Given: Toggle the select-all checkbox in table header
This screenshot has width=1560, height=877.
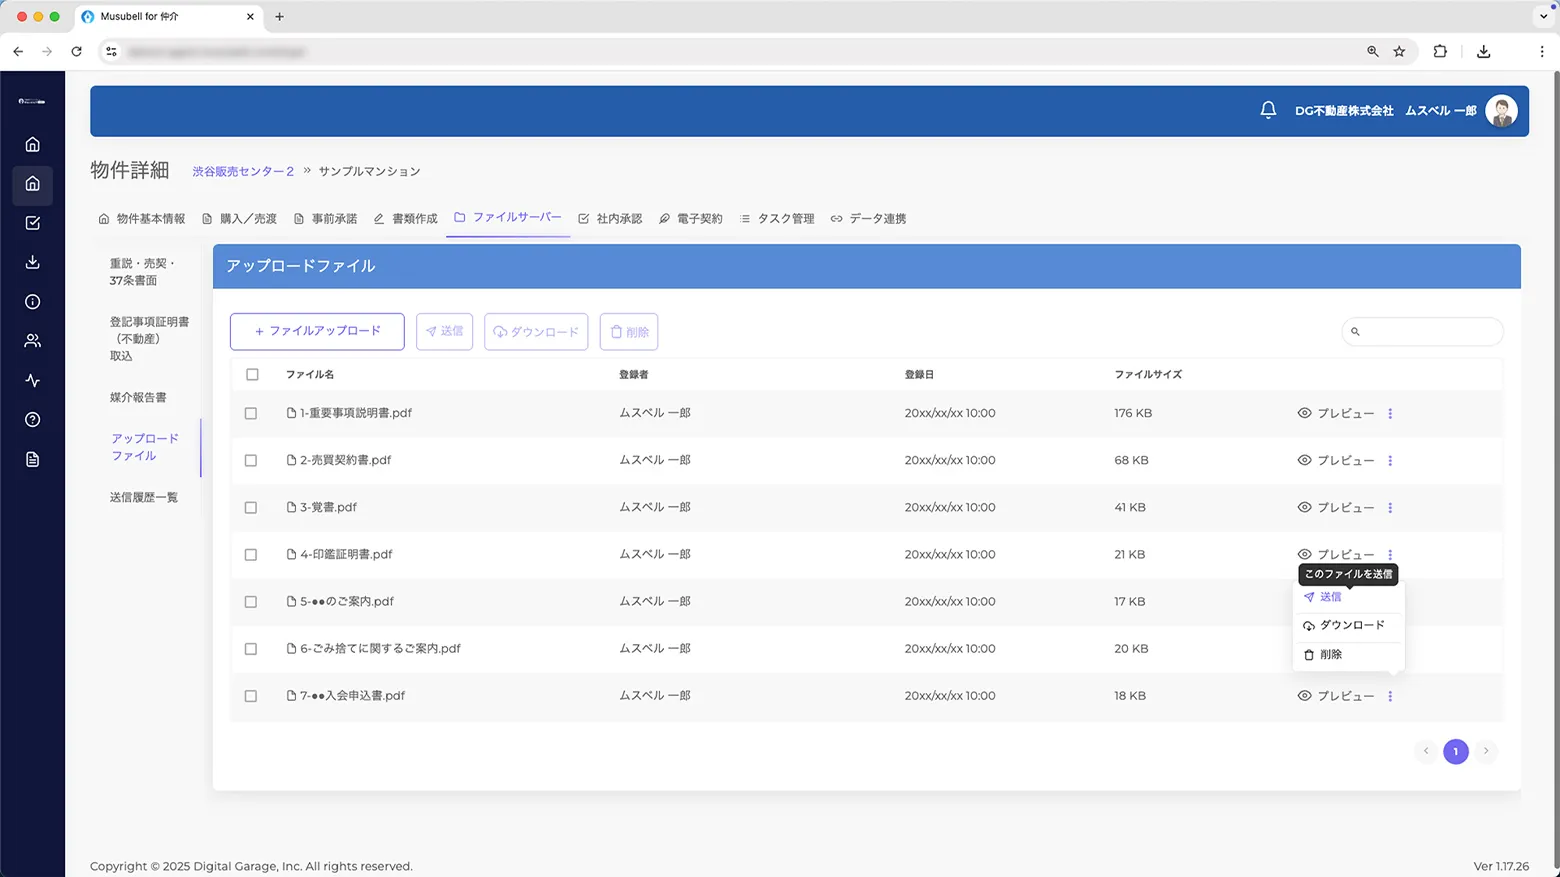Looking at the screenshot, I should (x=252, y=375).
